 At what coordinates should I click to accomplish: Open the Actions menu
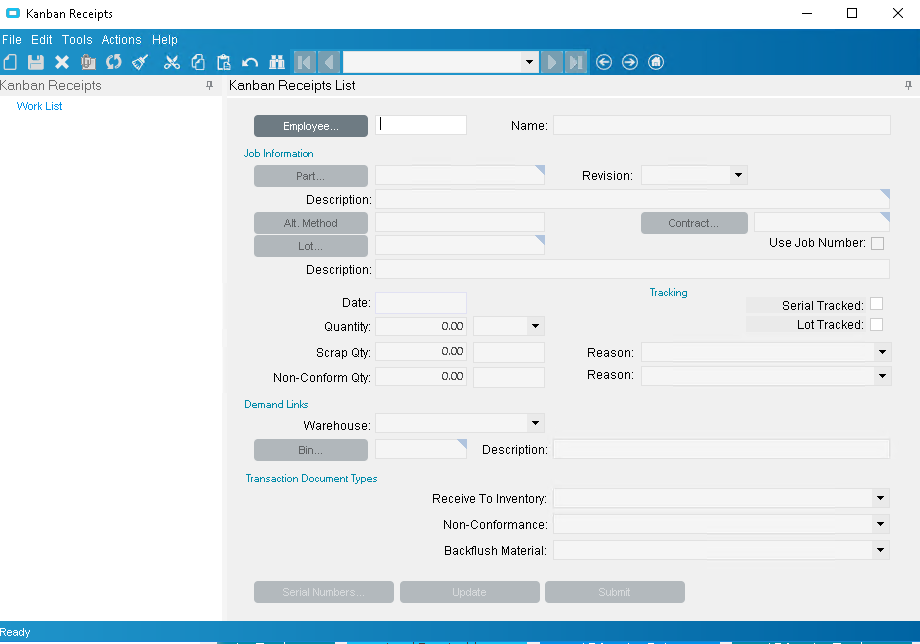click(121, 40)
